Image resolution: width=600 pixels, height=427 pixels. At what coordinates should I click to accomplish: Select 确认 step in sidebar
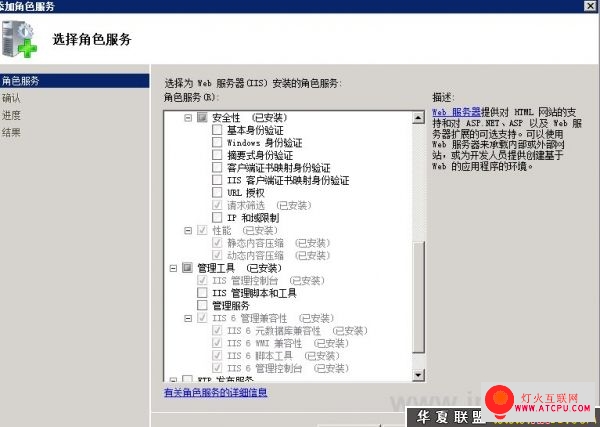click(11, 98)
